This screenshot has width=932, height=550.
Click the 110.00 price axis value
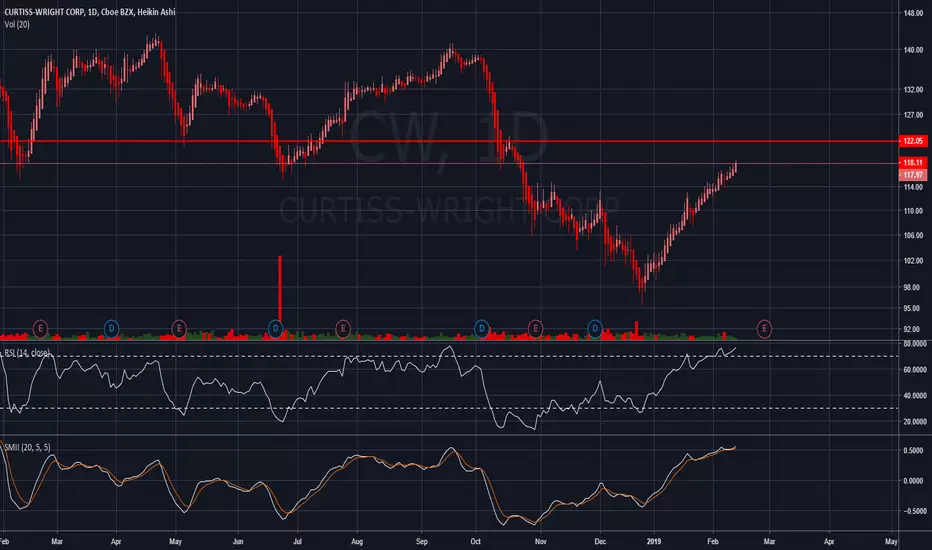(x=913, y=211)
